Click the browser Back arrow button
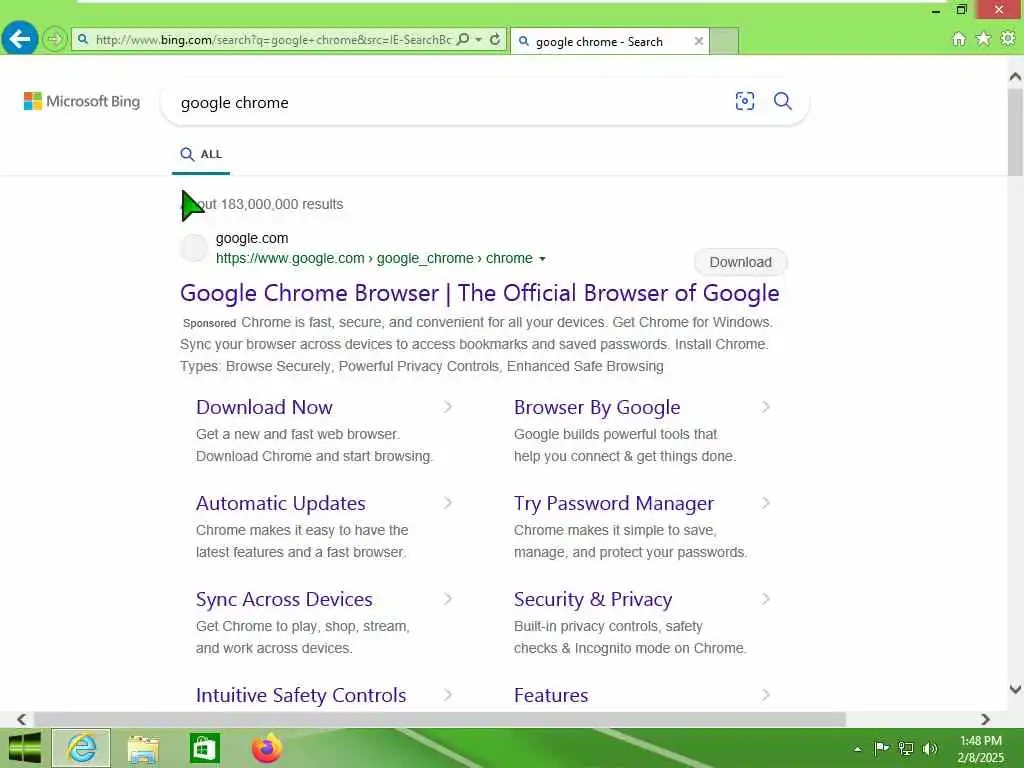1024x768 pixels. [x=20, y=39]
